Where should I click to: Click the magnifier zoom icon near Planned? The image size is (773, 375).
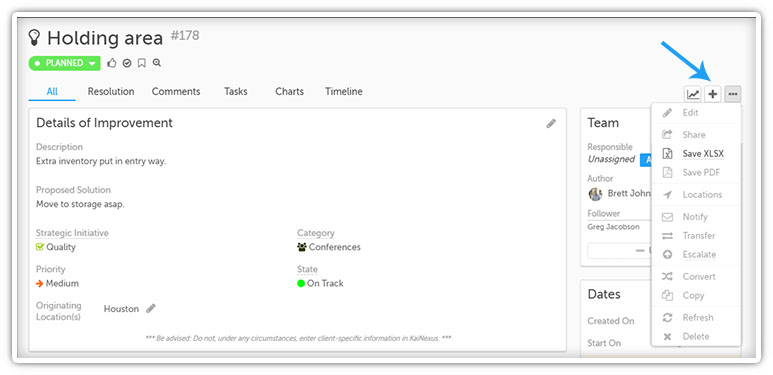pos(157,63)
